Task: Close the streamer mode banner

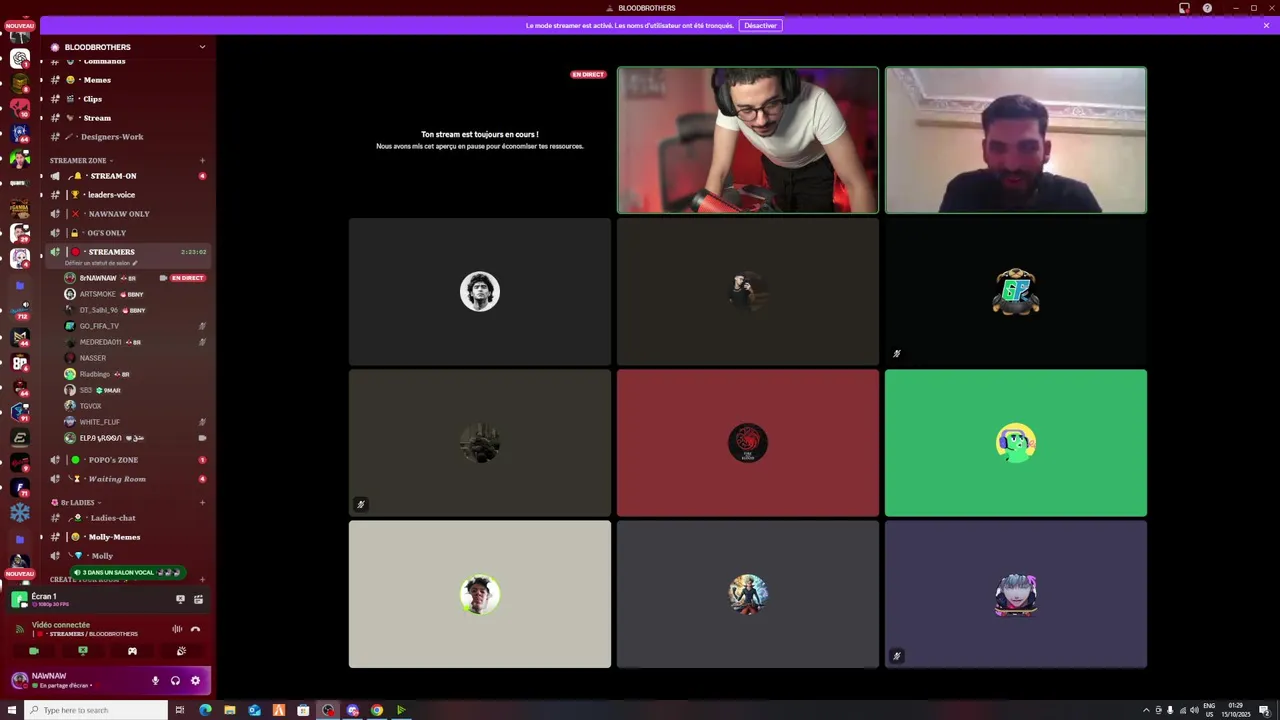Action: [1266, 25]
